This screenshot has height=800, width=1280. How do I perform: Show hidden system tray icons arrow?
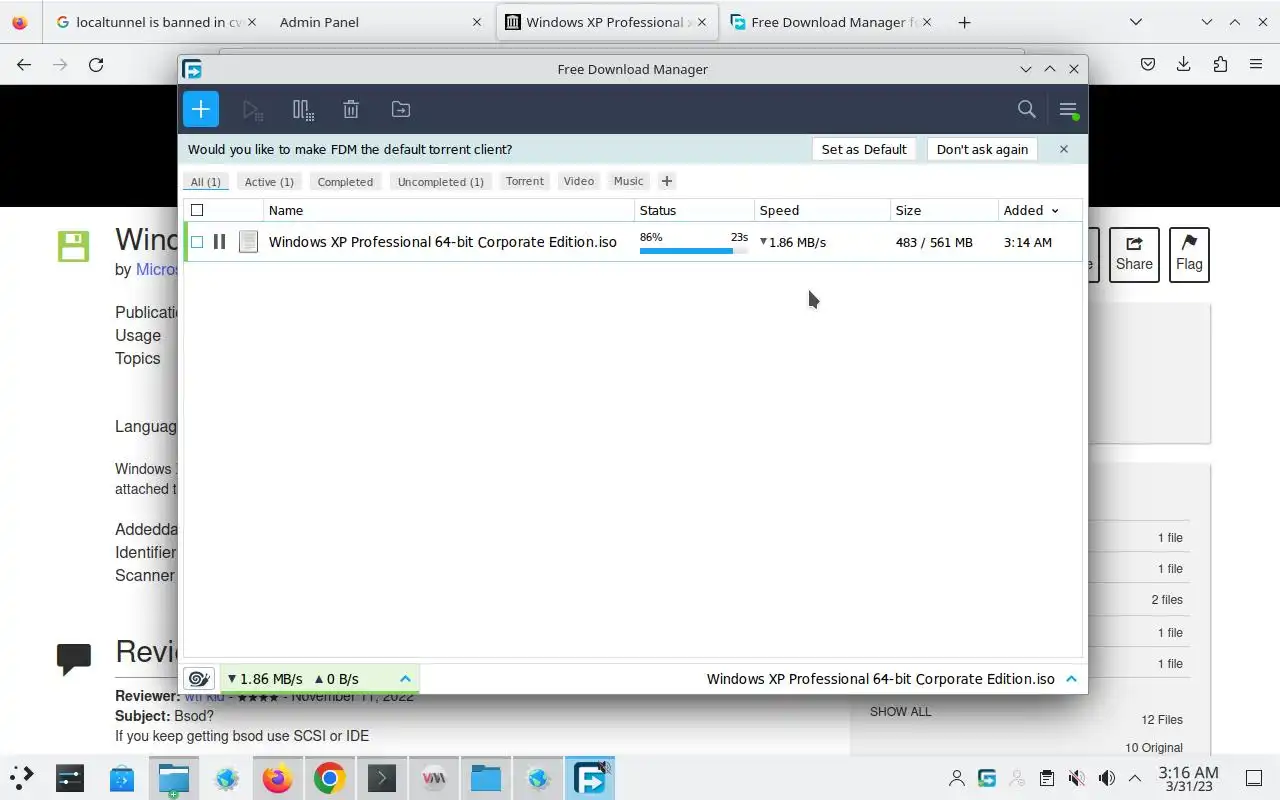(x=1135, y=778)
